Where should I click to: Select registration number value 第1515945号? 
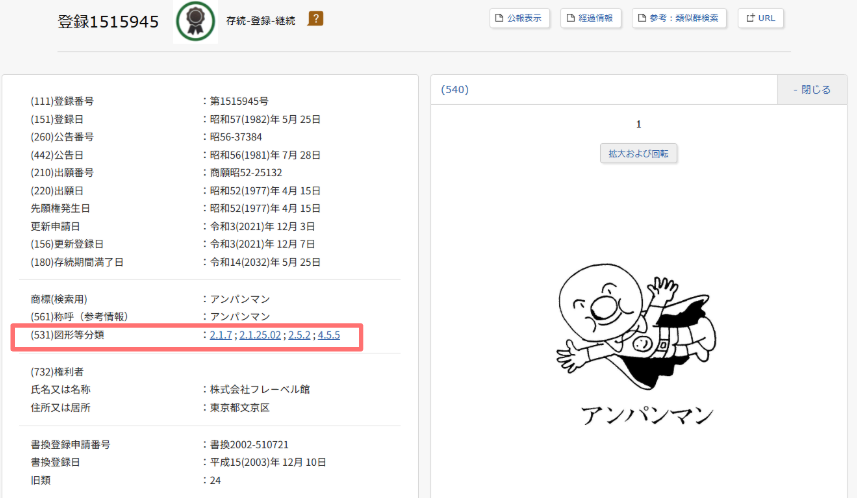(239, 101)
